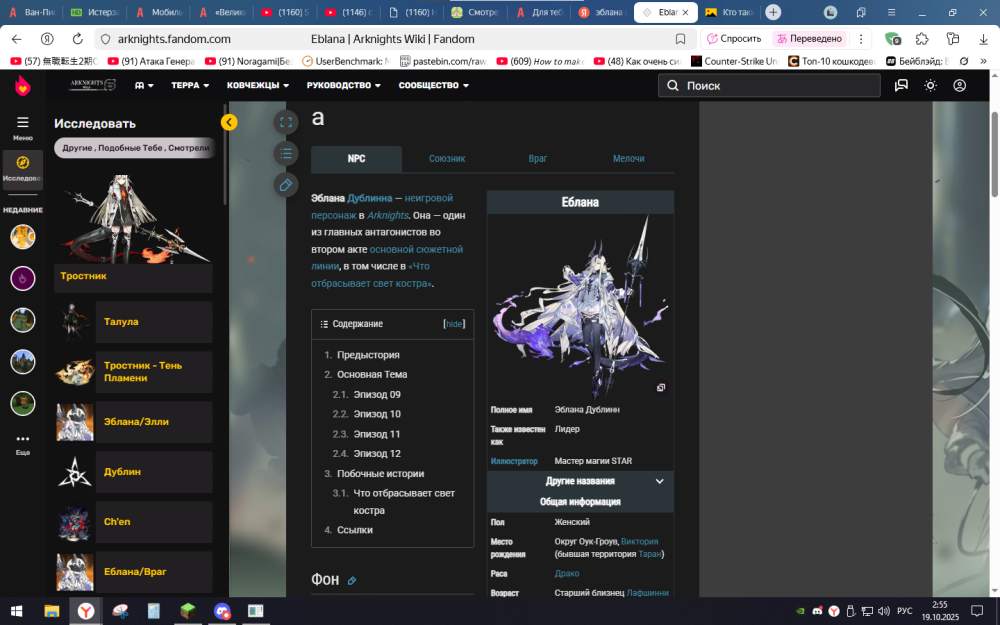Expand the ТЕРРА navigation dropdown

(190, 85)
